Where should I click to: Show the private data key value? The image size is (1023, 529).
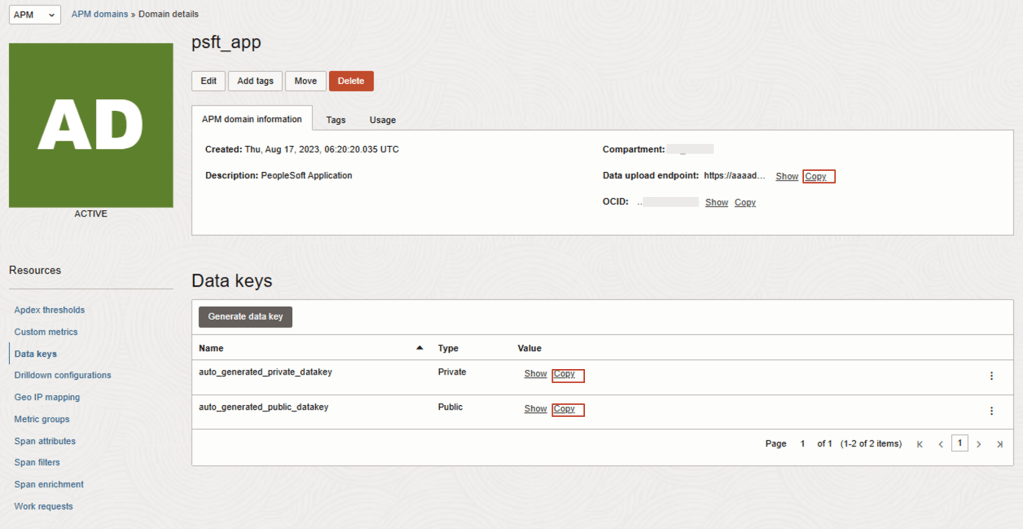(x=535, y=374)
